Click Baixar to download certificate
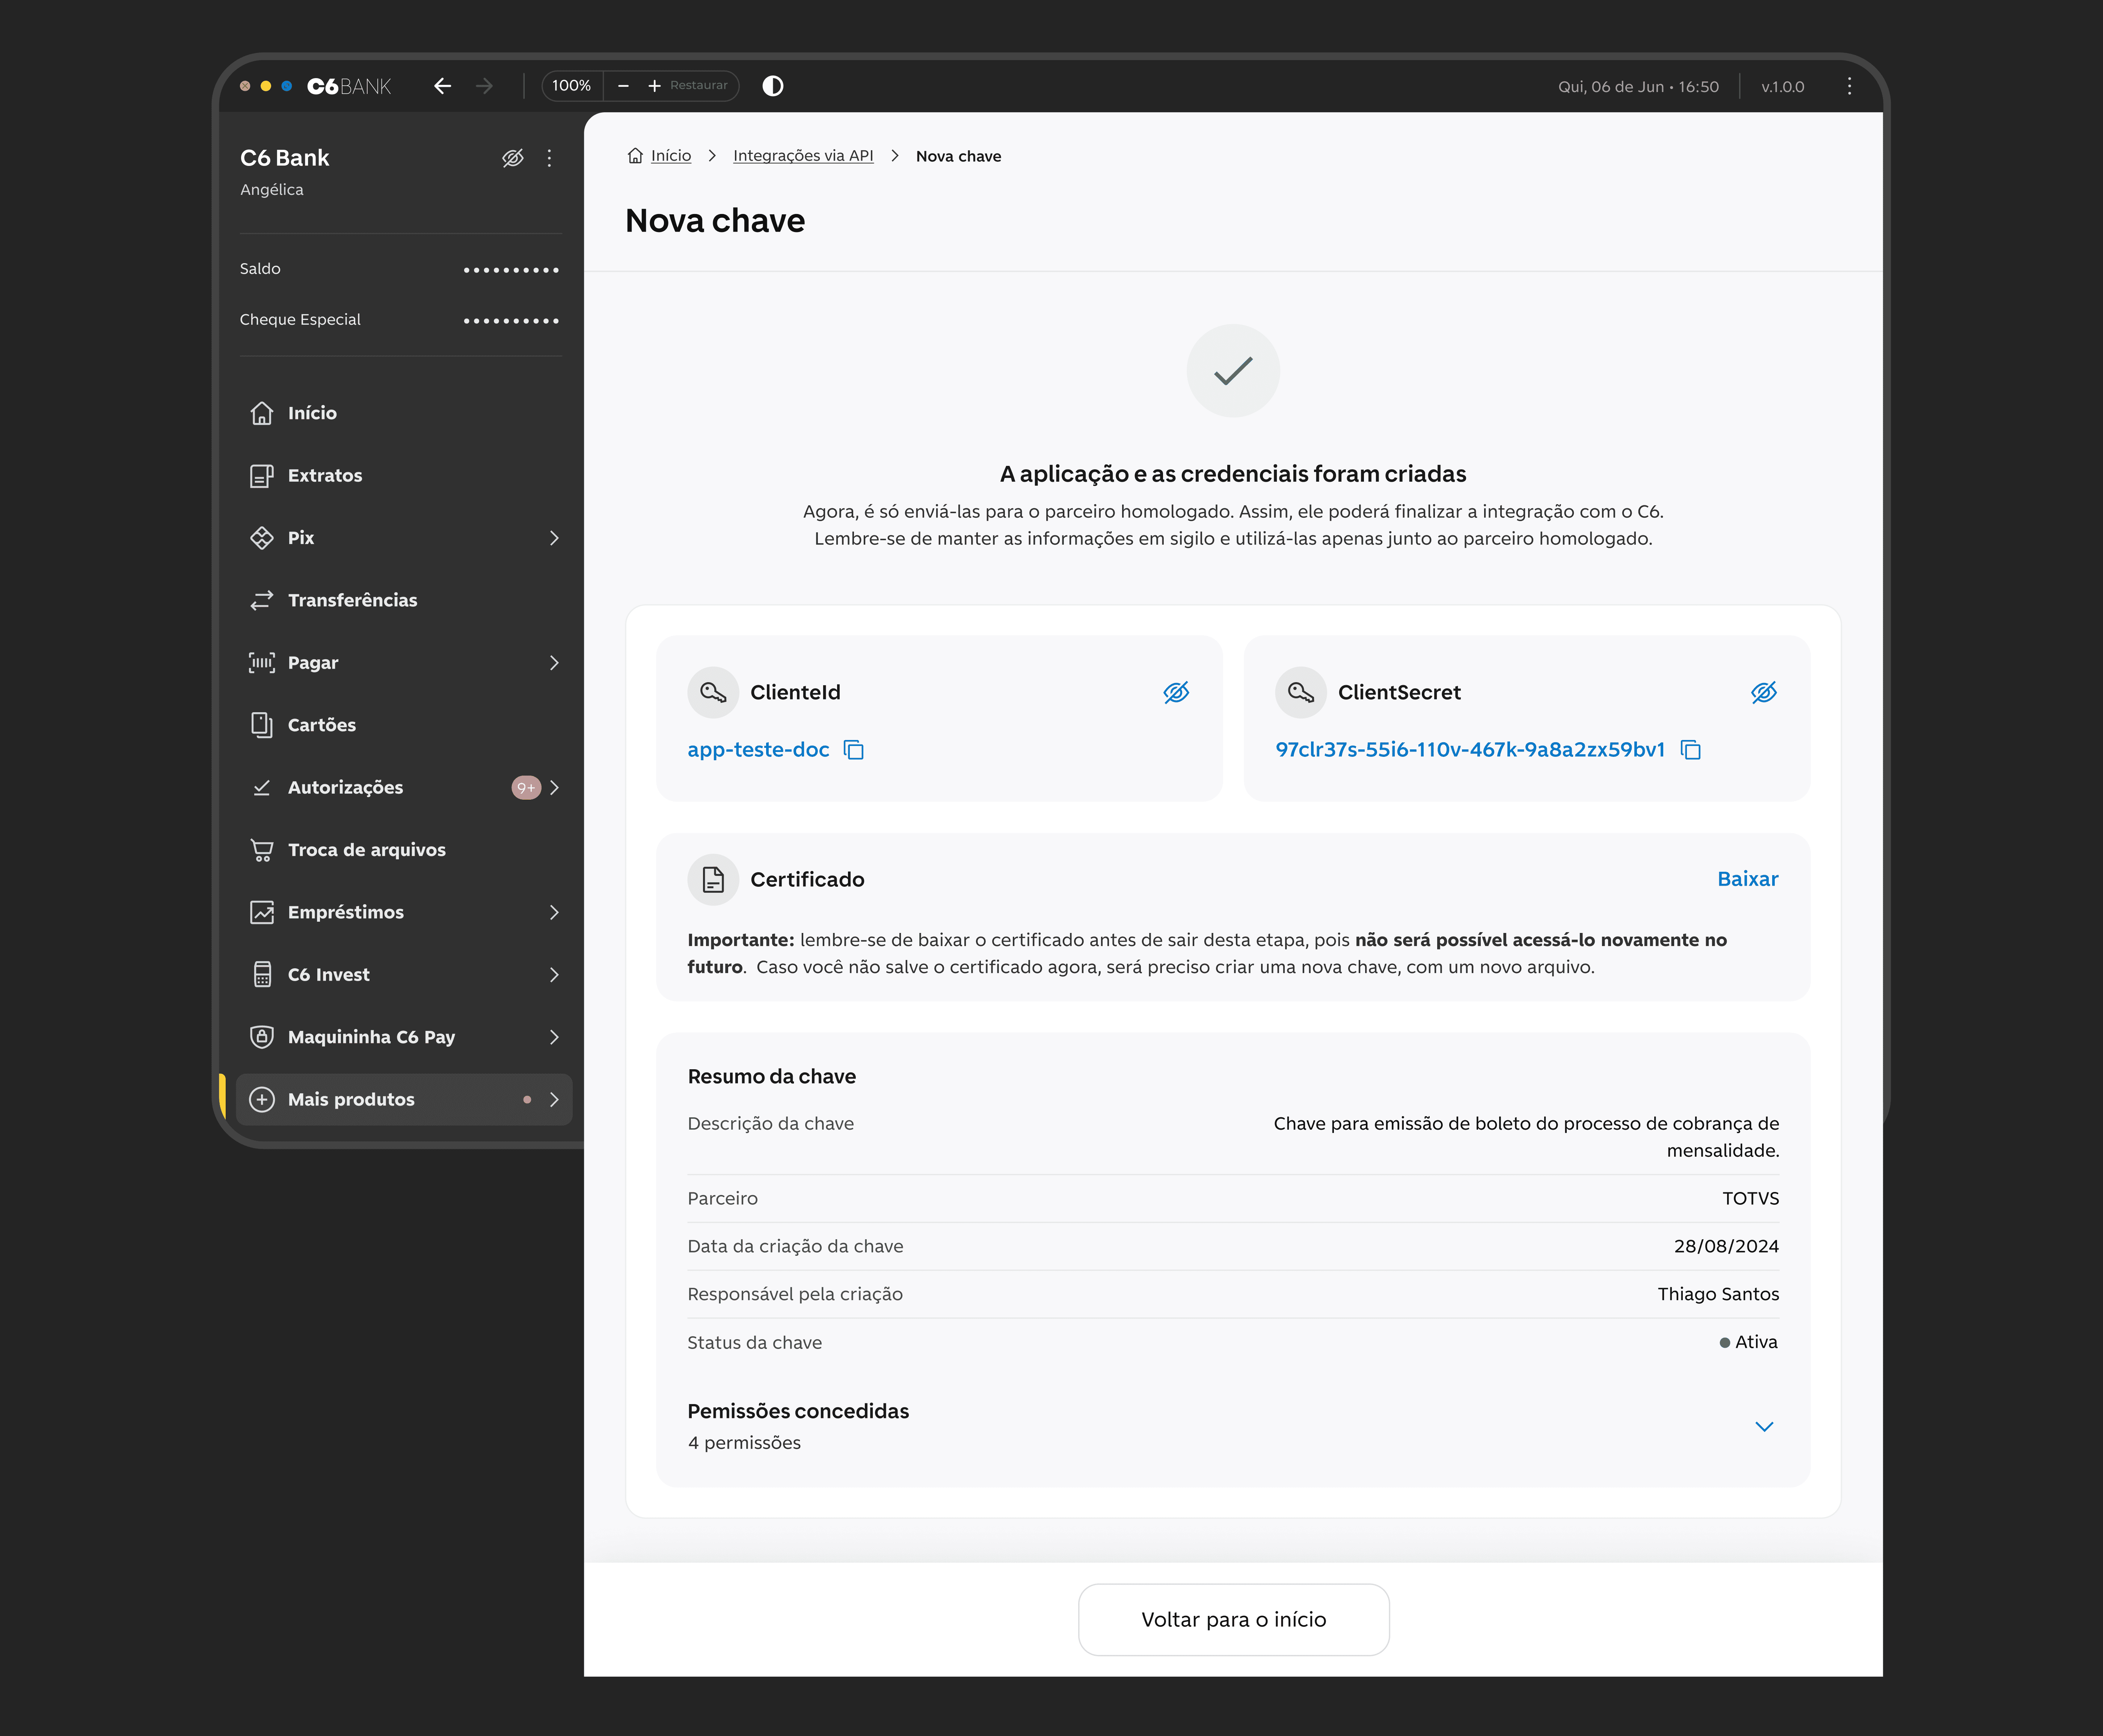The height and width of the screenshot is (1736, 2103). point(1747,879)
